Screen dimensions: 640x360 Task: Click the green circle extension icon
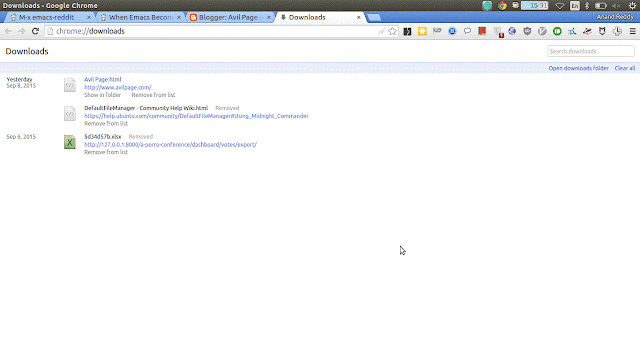pyautogui.click(x=557, y=31)
